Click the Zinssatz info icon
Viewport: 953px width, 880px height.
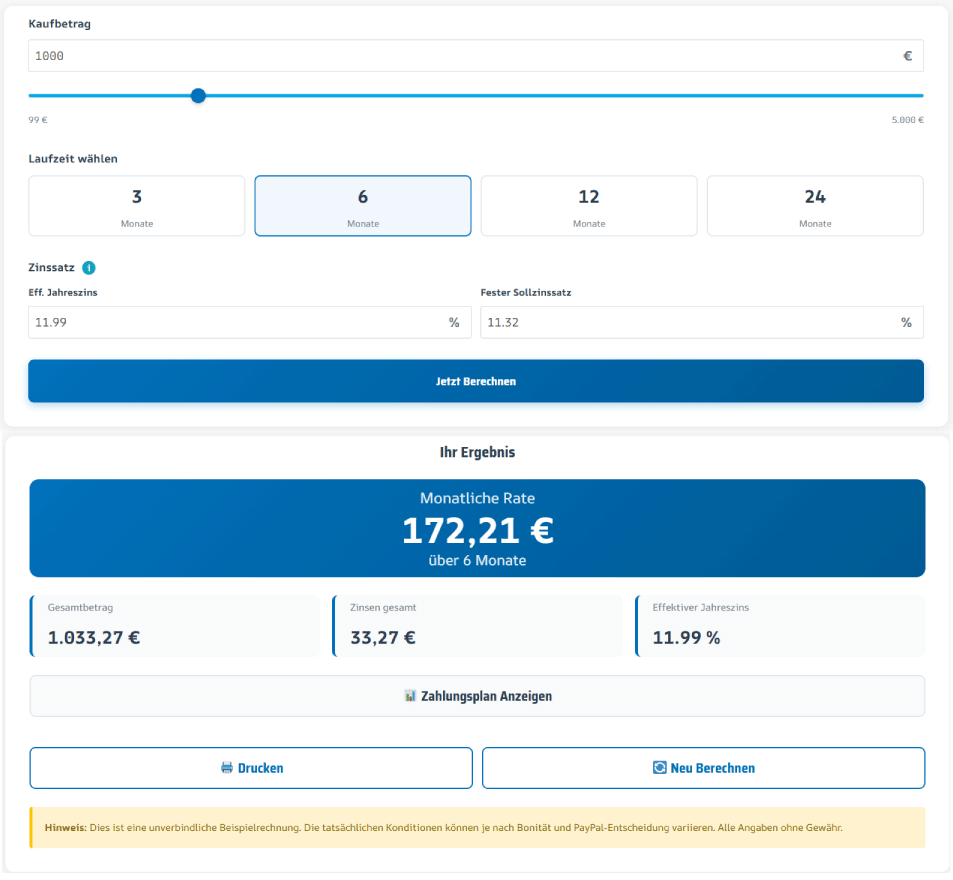[89, 268]
